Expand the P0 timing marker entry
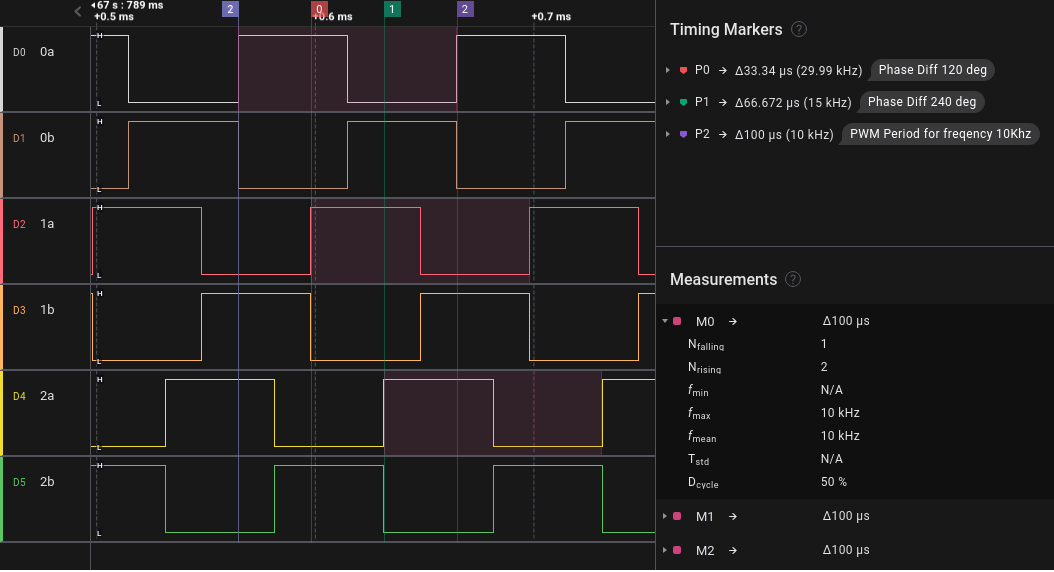The height and width of the screenshot is (572, 1054). (x=667, y=70)
